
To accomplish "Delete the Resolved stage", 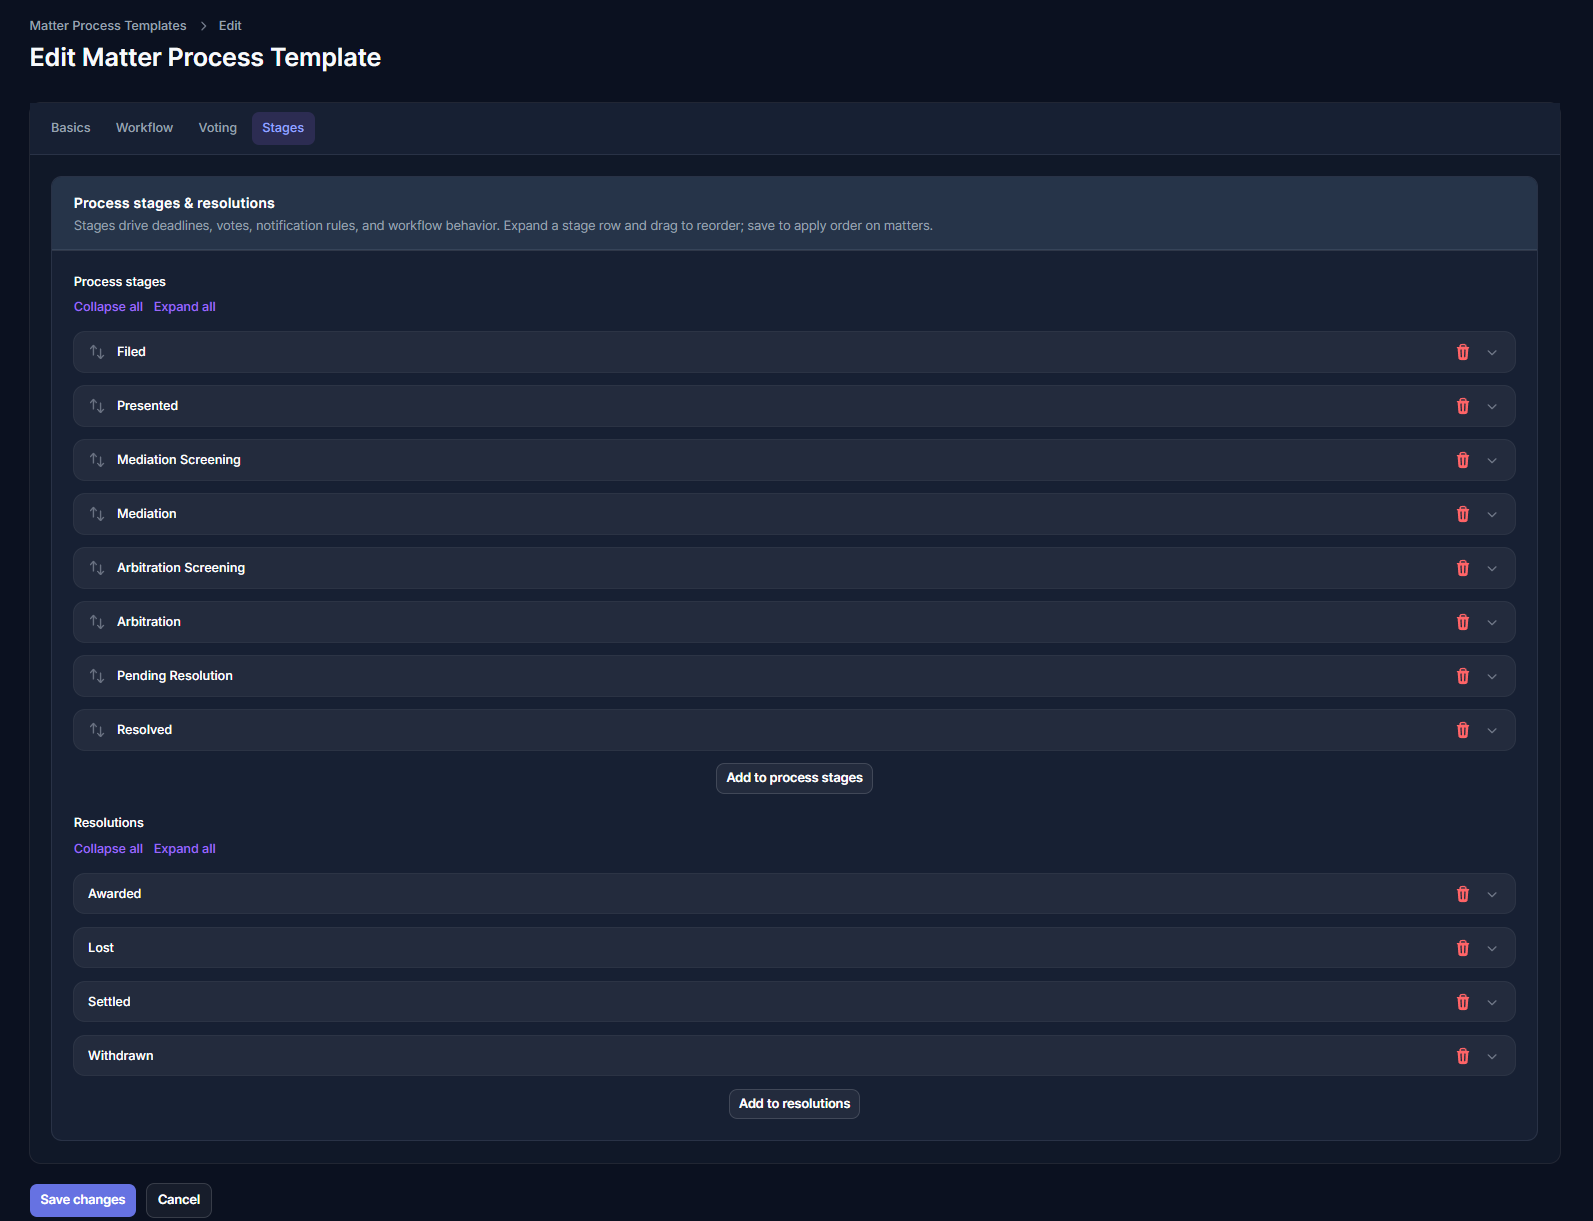I will [x=1463, y=730].
